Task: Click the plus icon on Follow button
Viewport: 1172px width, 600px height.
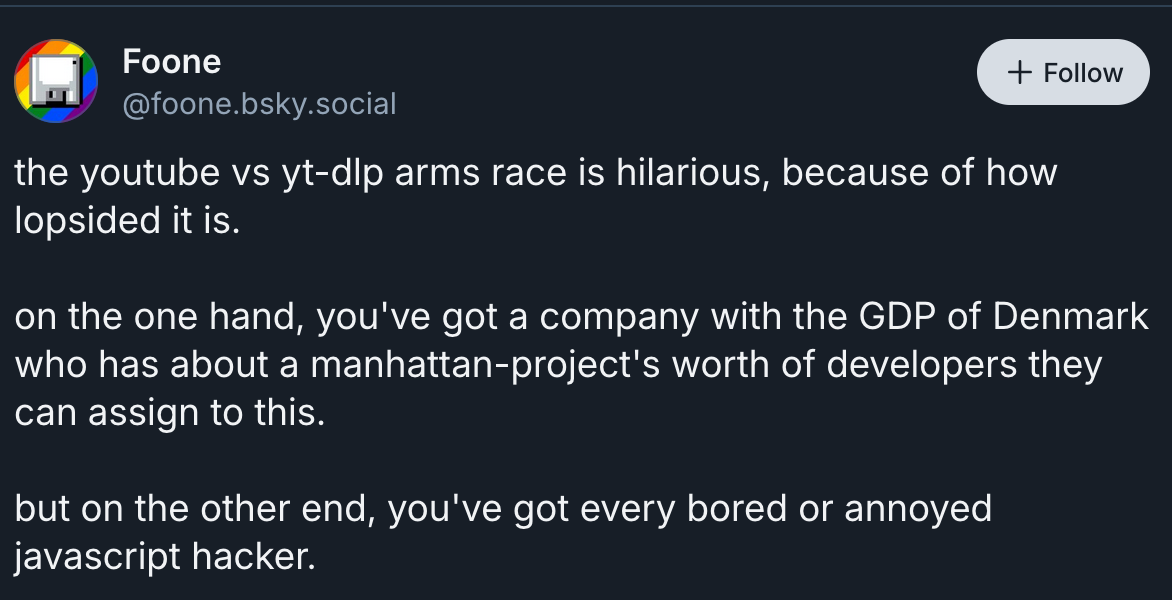Action: click(1019, 73)
